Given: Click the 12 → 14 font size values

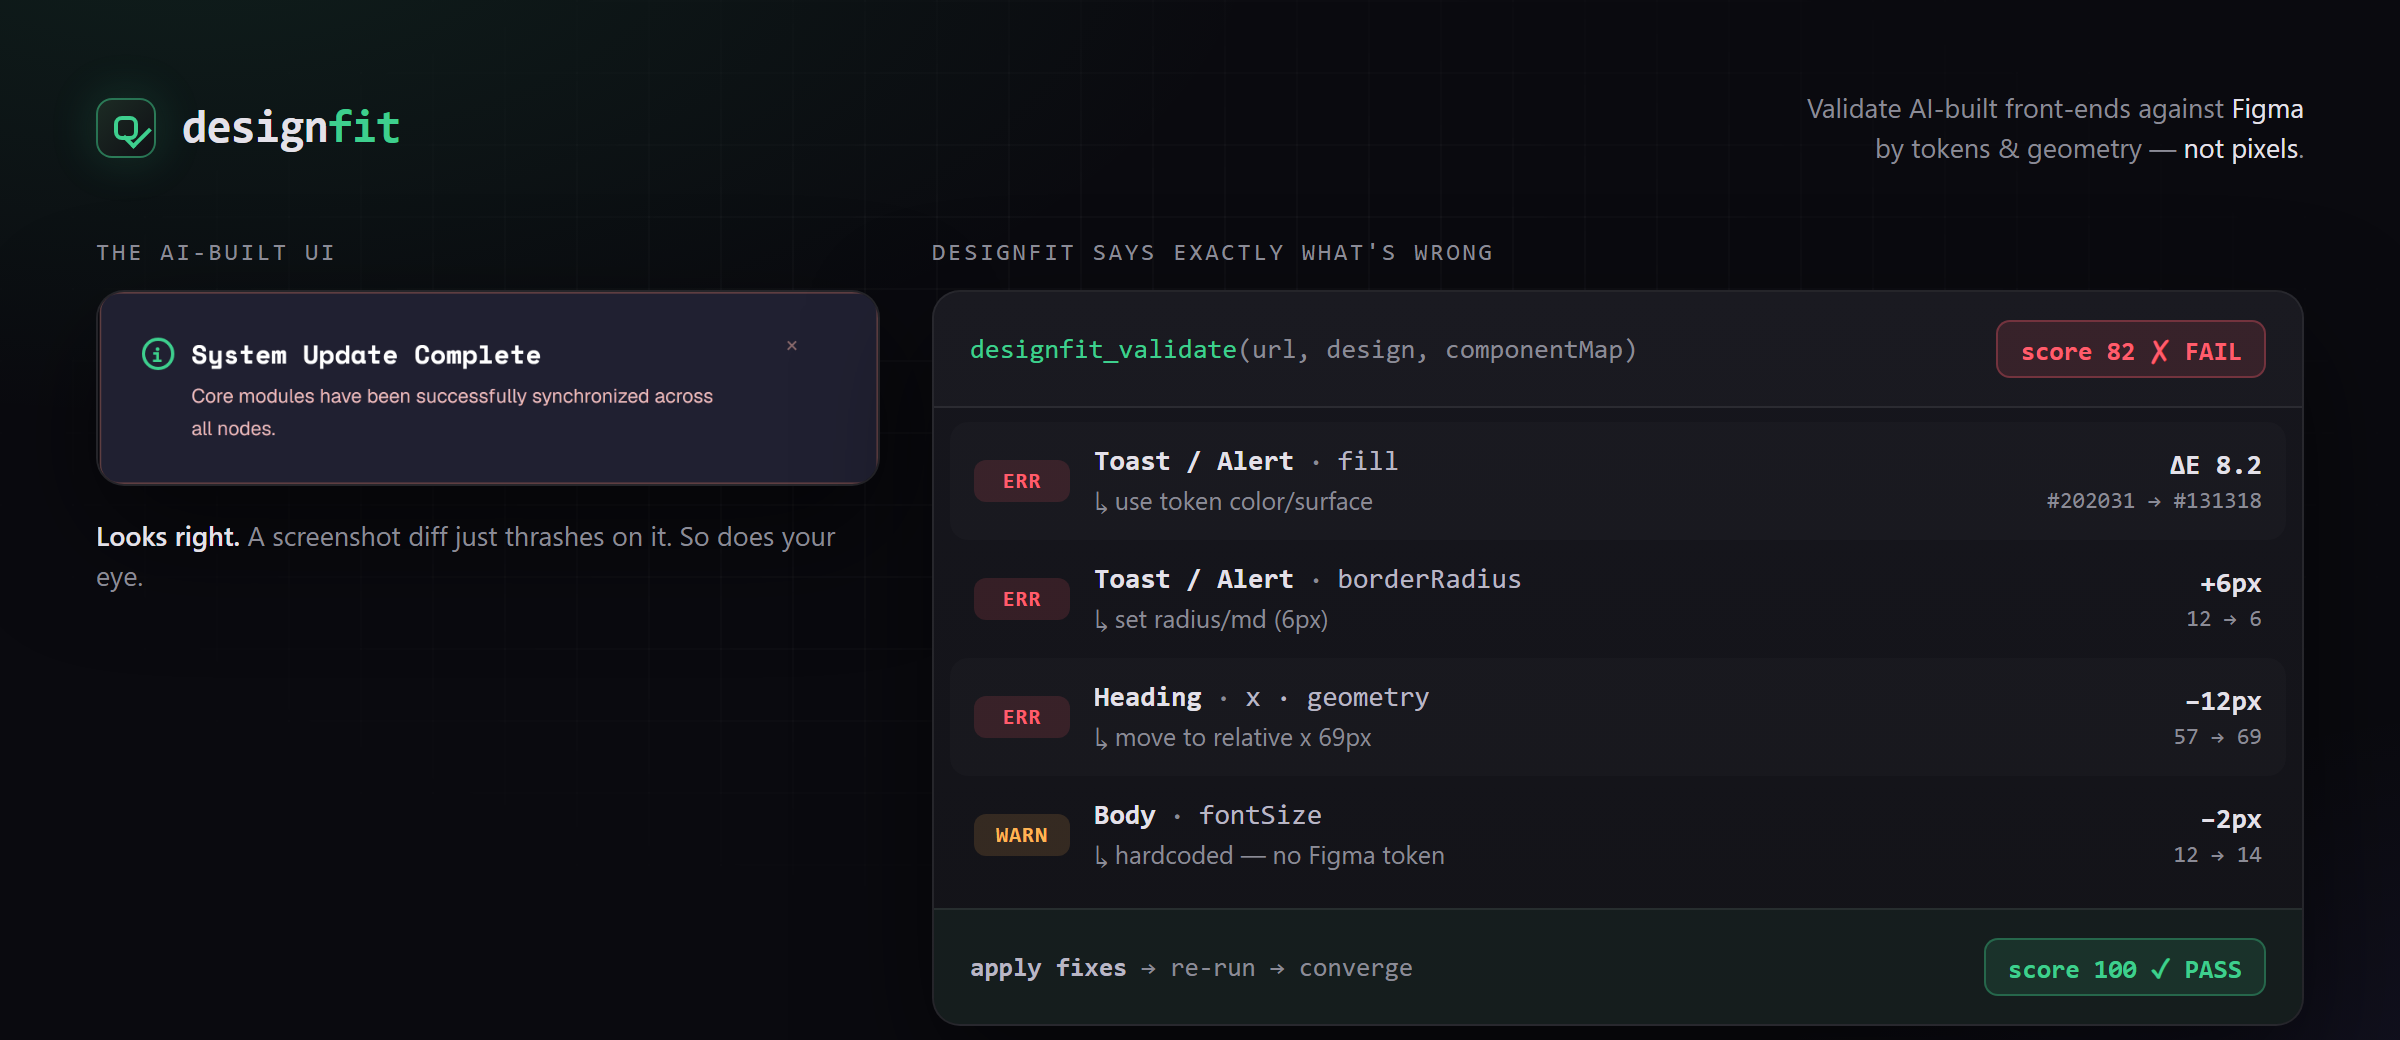Looking at the screenshot, I should [2217, 855].
